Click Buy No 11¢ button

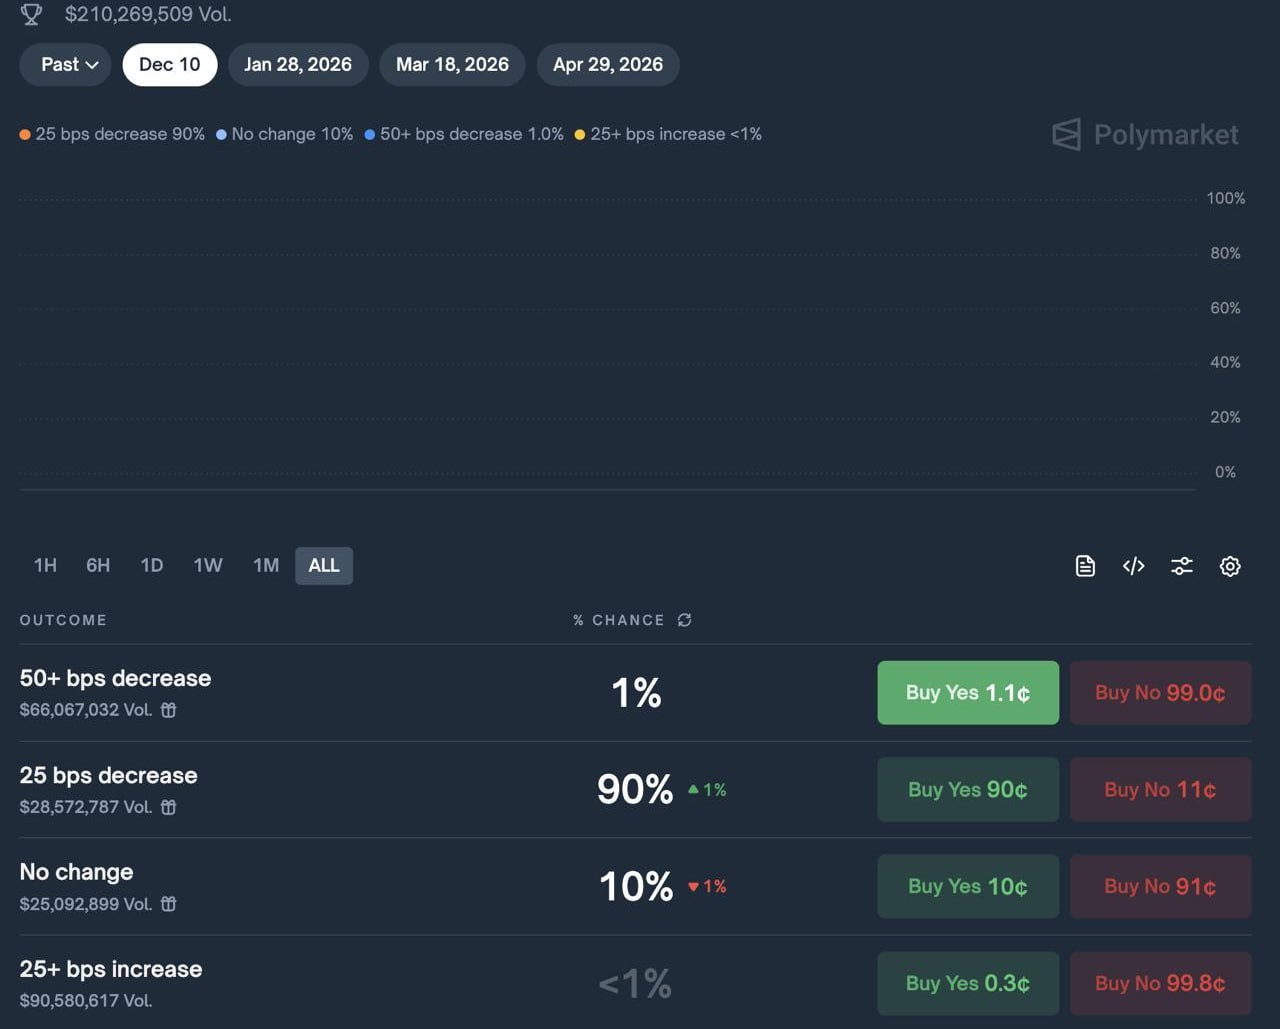pyautogui.click(x=1160, y=790)
